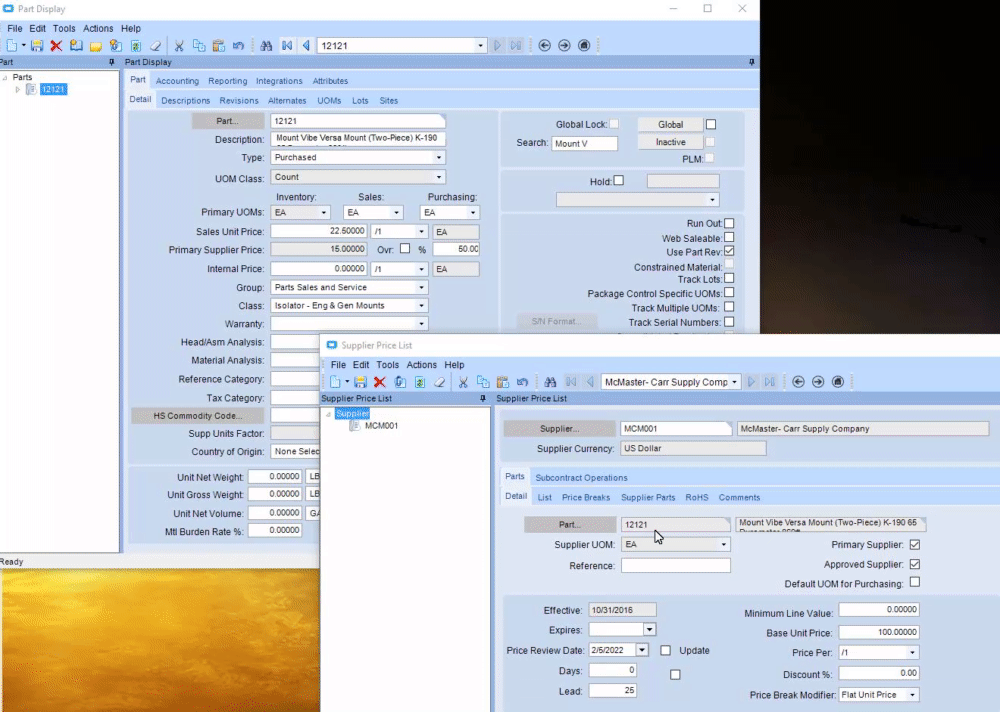Expand the 12121 tree node arrow
The width and height of the screenshot is (1000, 712).
[x=18, y=90]
